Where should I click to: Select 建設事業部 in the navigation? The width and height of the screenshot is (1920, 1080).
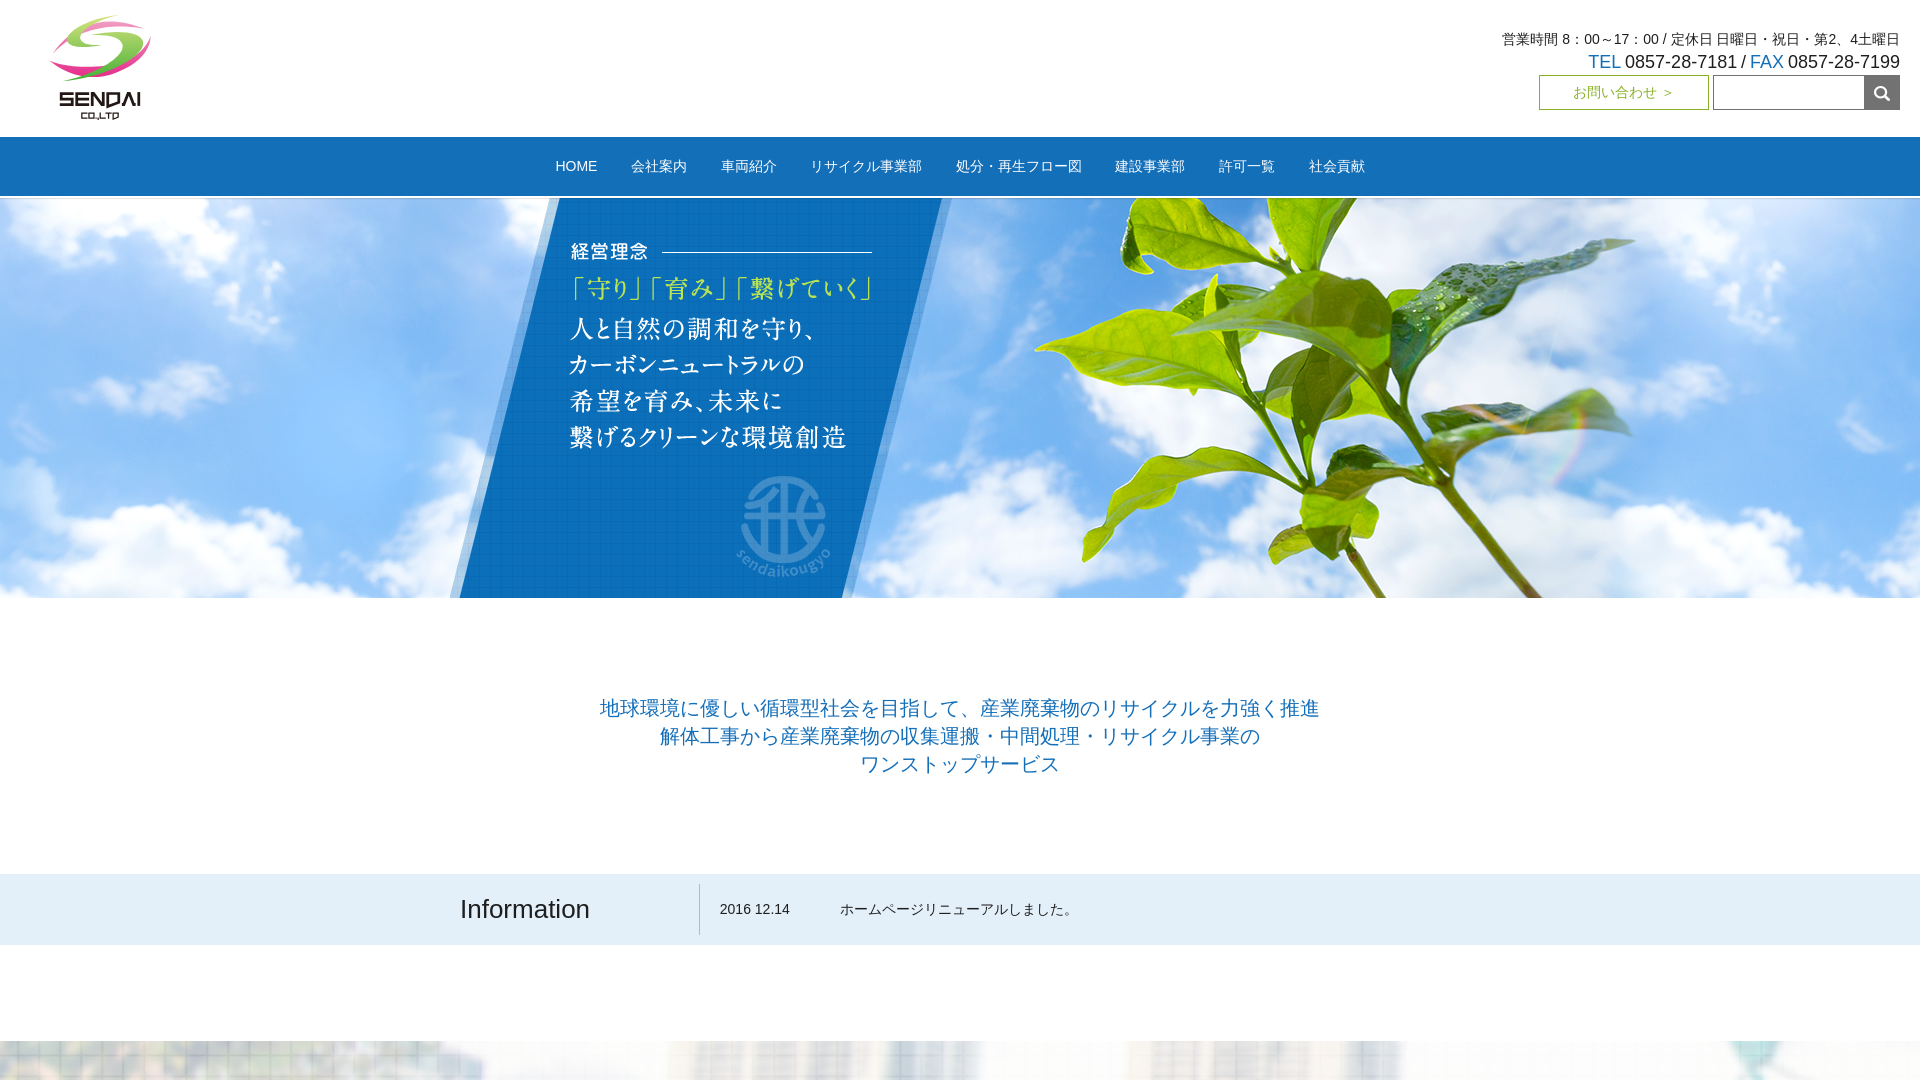coord(1149,166)
